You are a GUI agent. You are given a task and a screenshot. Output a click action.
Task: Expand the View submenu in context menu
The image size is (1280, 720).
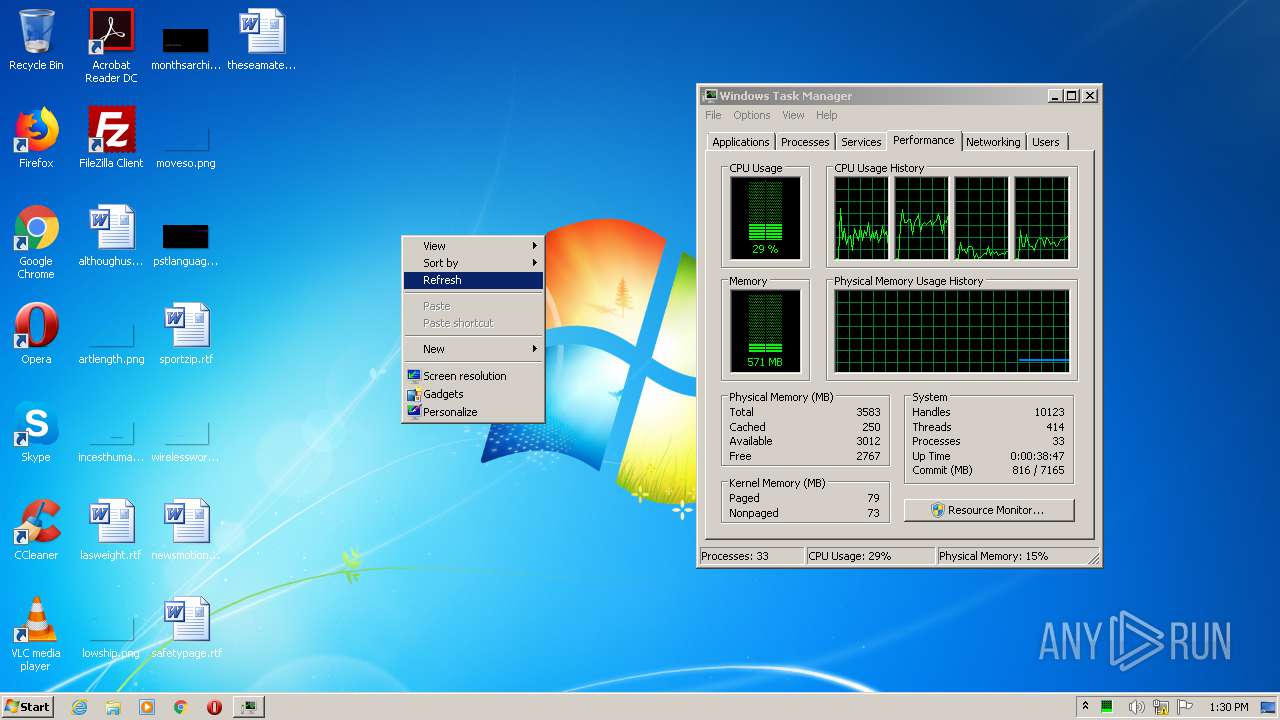click(x=473, y=246)
